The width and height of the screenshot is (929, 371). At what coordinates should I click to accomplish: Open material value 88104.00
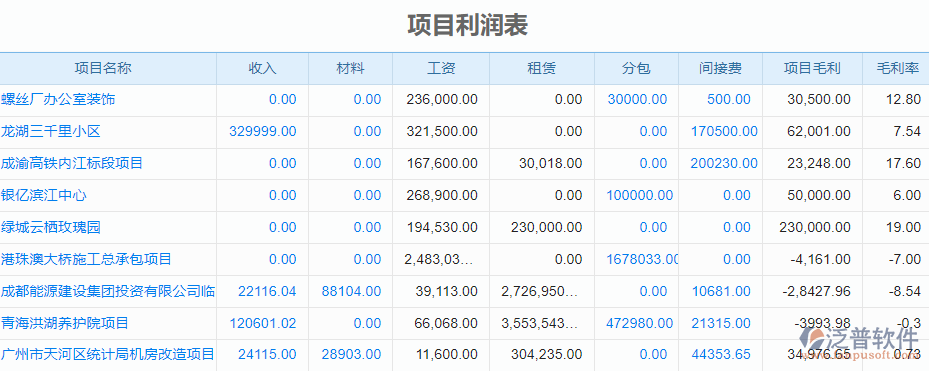(351, 292)
